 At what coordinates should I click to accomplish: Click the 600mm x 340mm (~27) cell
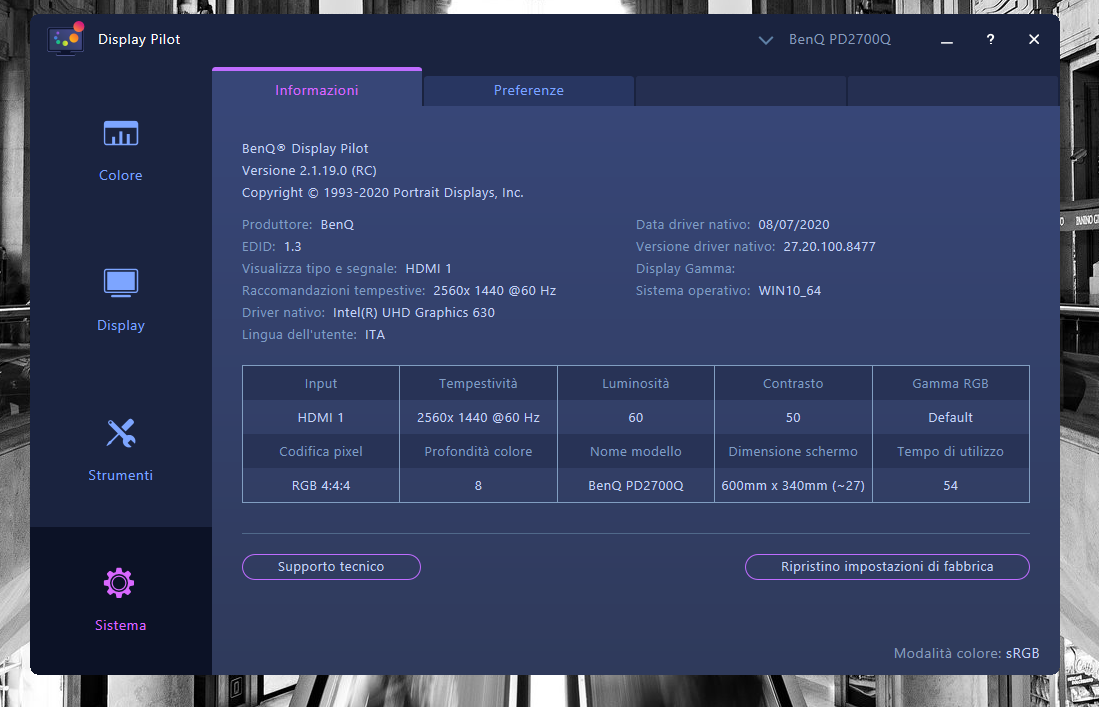click(793, 486)
